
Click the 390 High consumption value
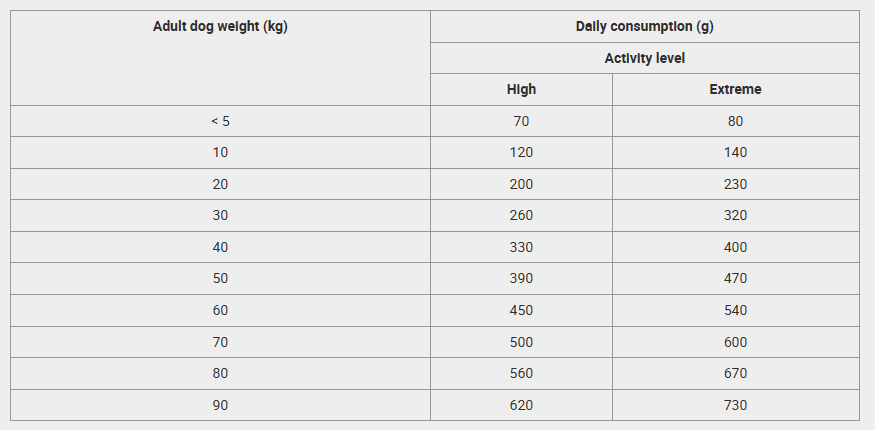coord(521,278)
